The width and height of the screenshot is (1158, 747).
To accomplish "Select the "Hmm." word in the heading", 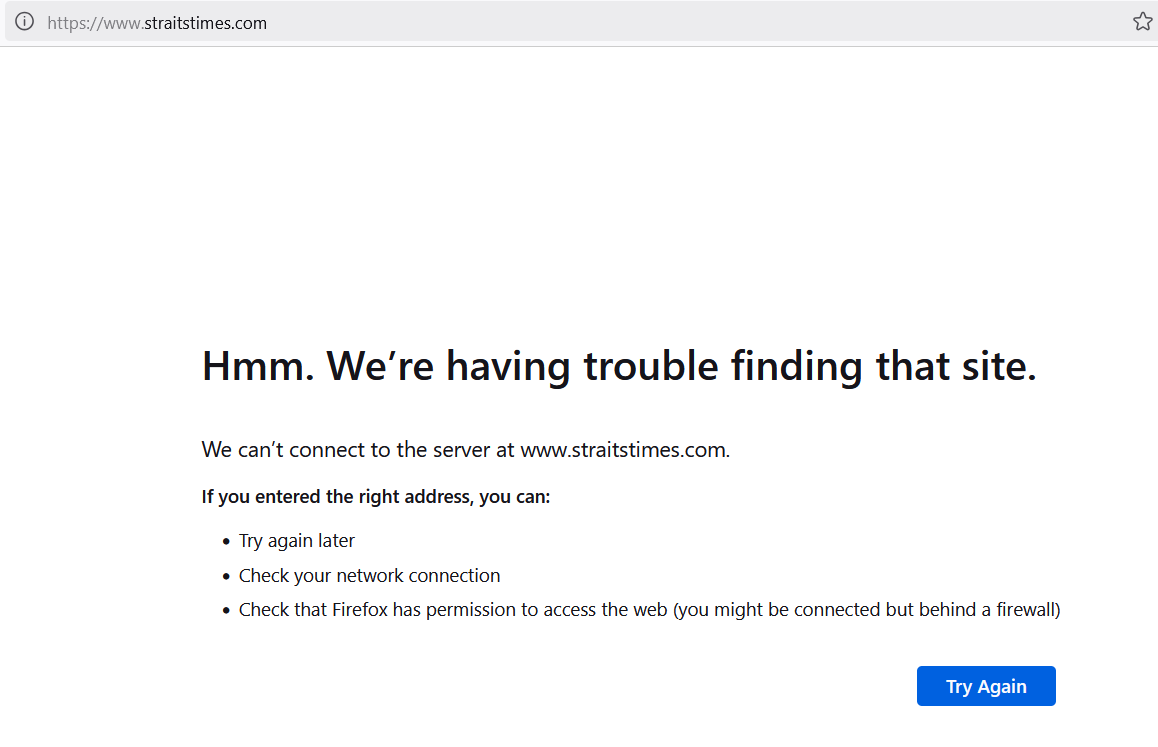I will 258,366.
